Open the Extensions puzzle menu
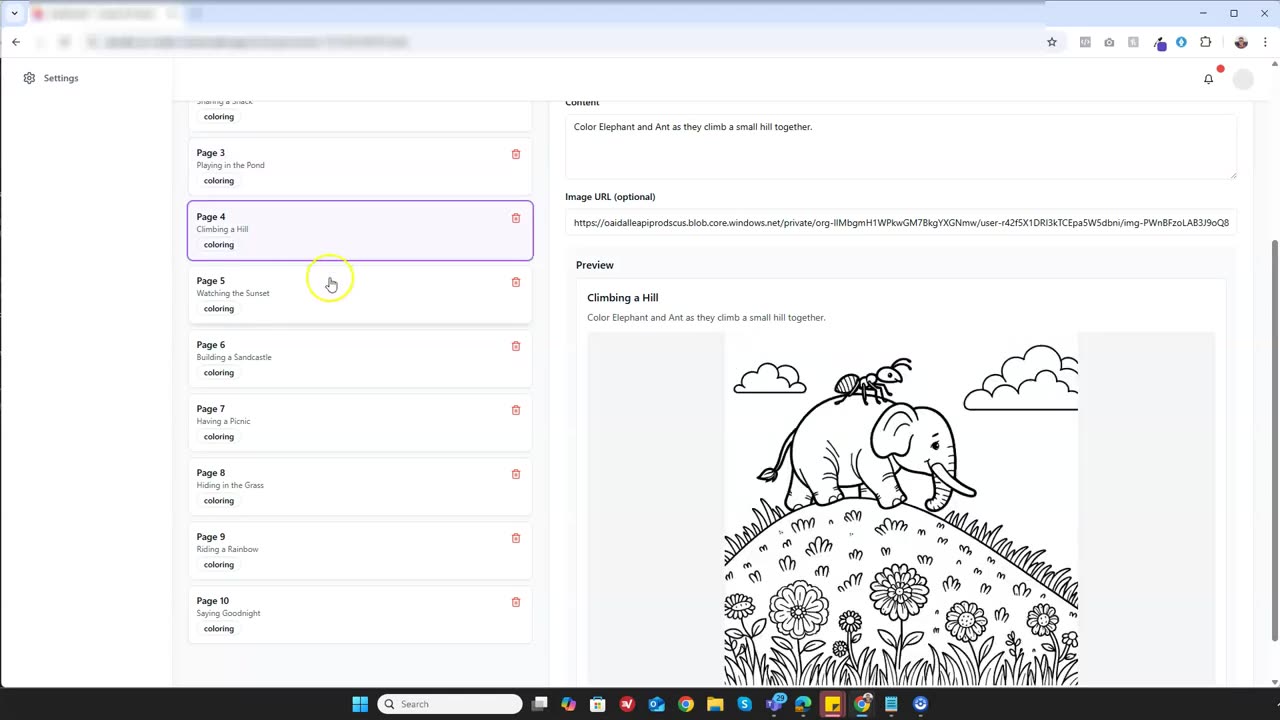Screen dimensions: 1280x720 point(1205,42)
